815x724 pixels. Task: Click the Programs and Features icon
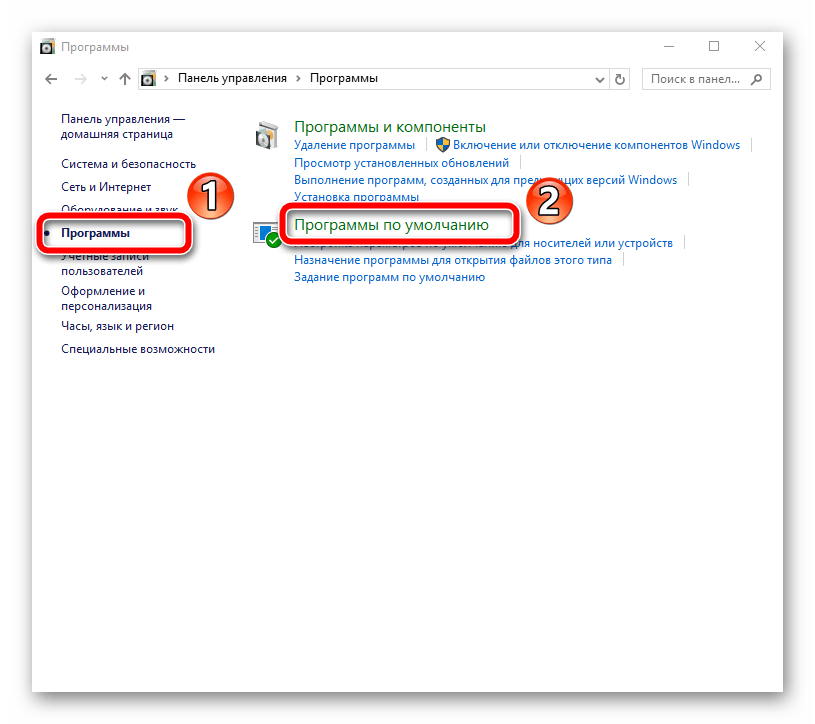pyautogui.click(x=267, y=135)
